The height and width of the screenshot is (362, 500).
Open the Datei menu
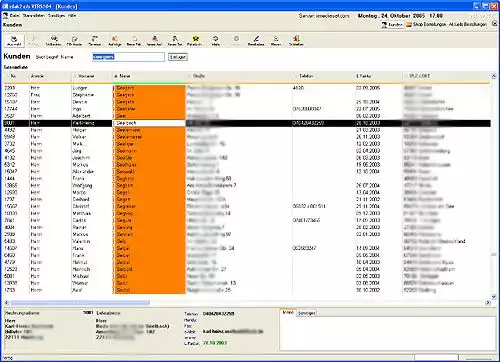point(15,16)
